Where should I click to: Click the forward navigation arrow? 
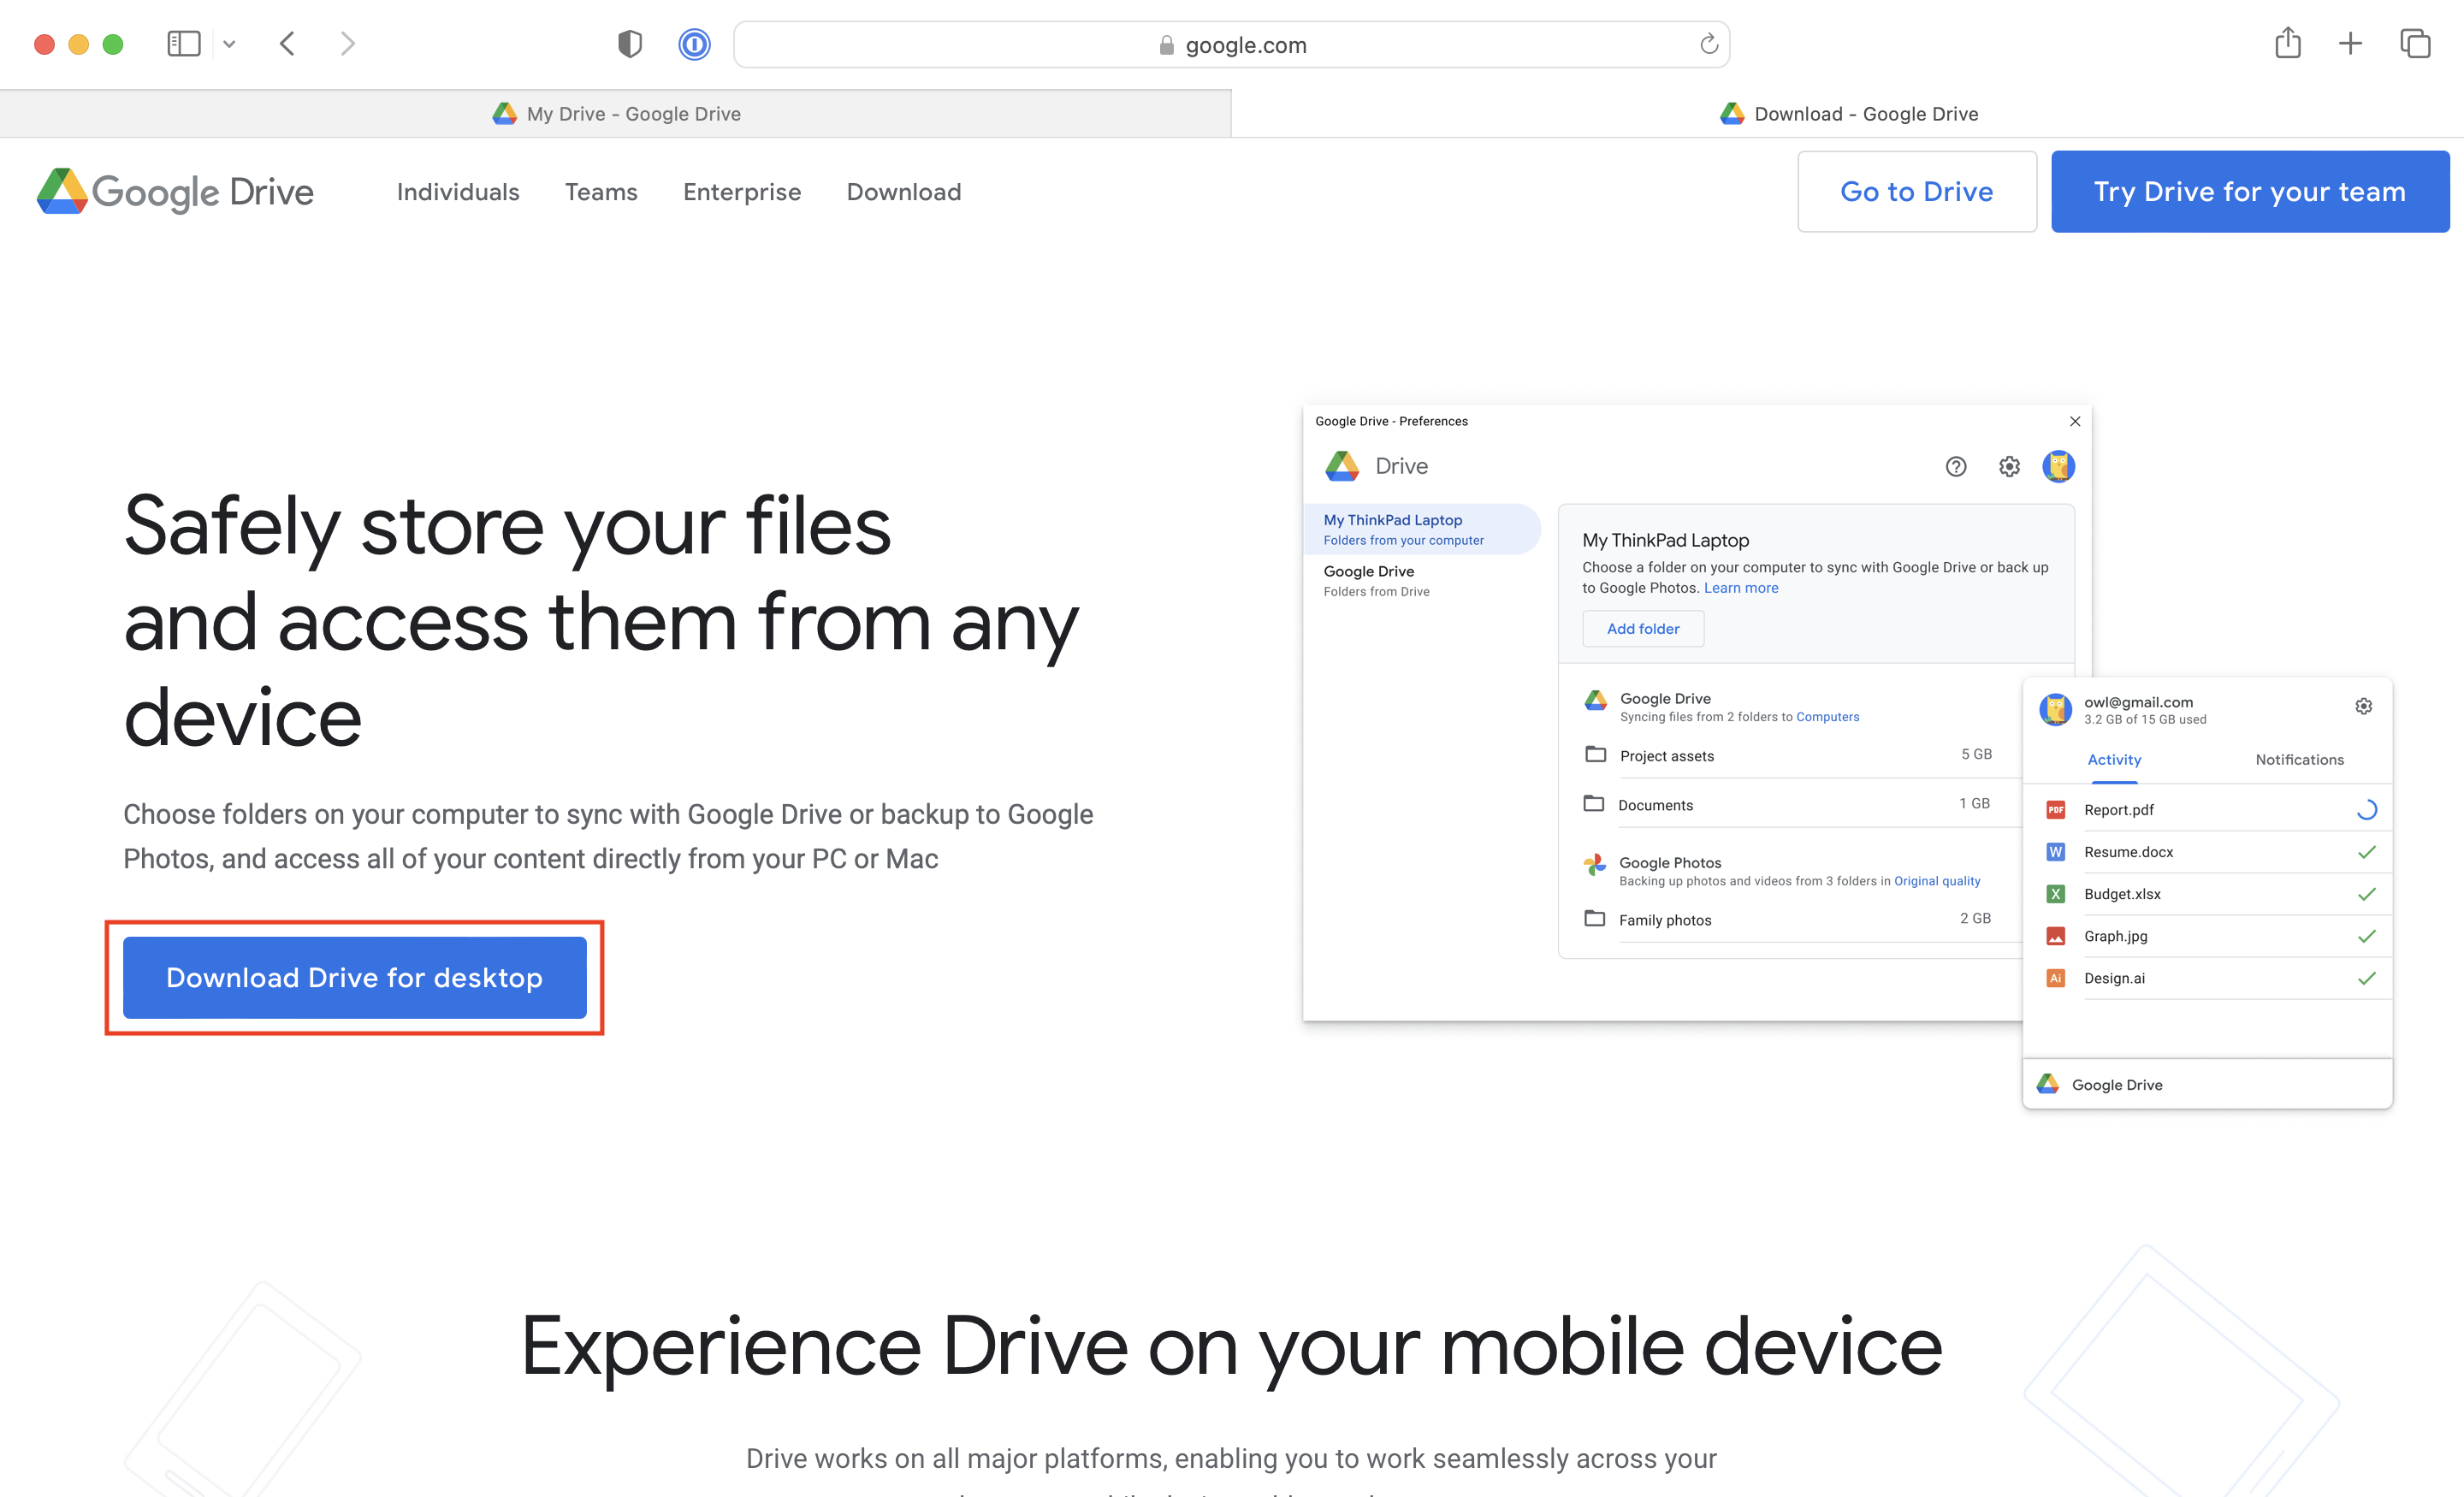tap(347, 44)
